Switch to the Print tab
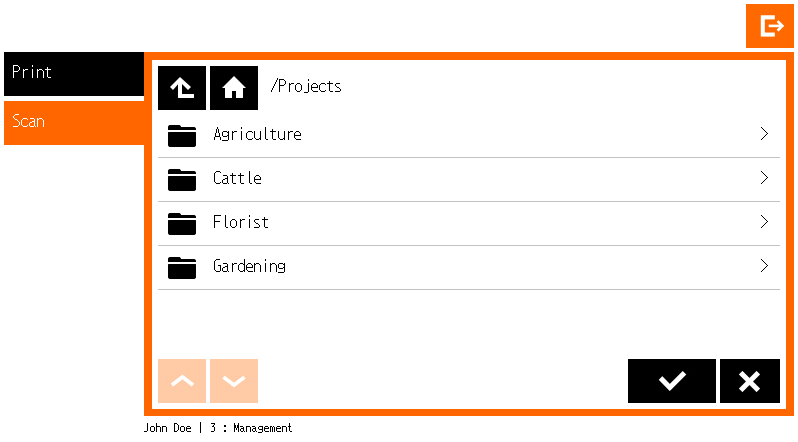This screenshot has height=442, width=798. [x=74, y=73]
